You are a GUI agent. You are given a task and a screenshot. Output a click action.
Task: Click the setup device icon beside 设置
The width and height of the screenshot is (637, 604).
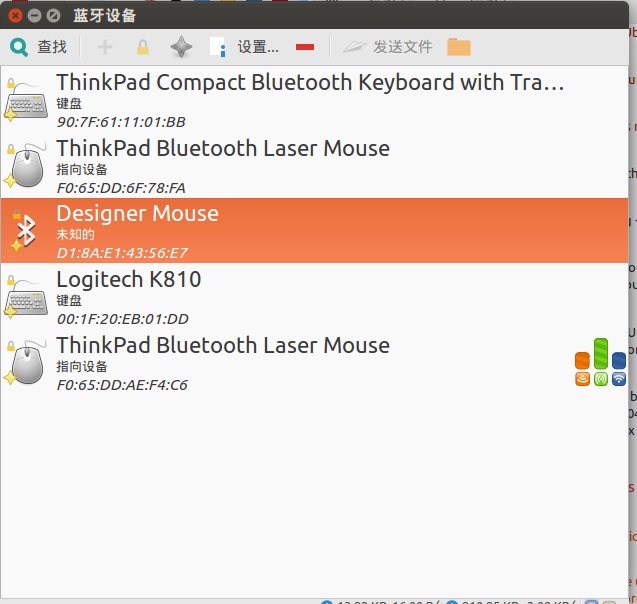coord(218,47)
